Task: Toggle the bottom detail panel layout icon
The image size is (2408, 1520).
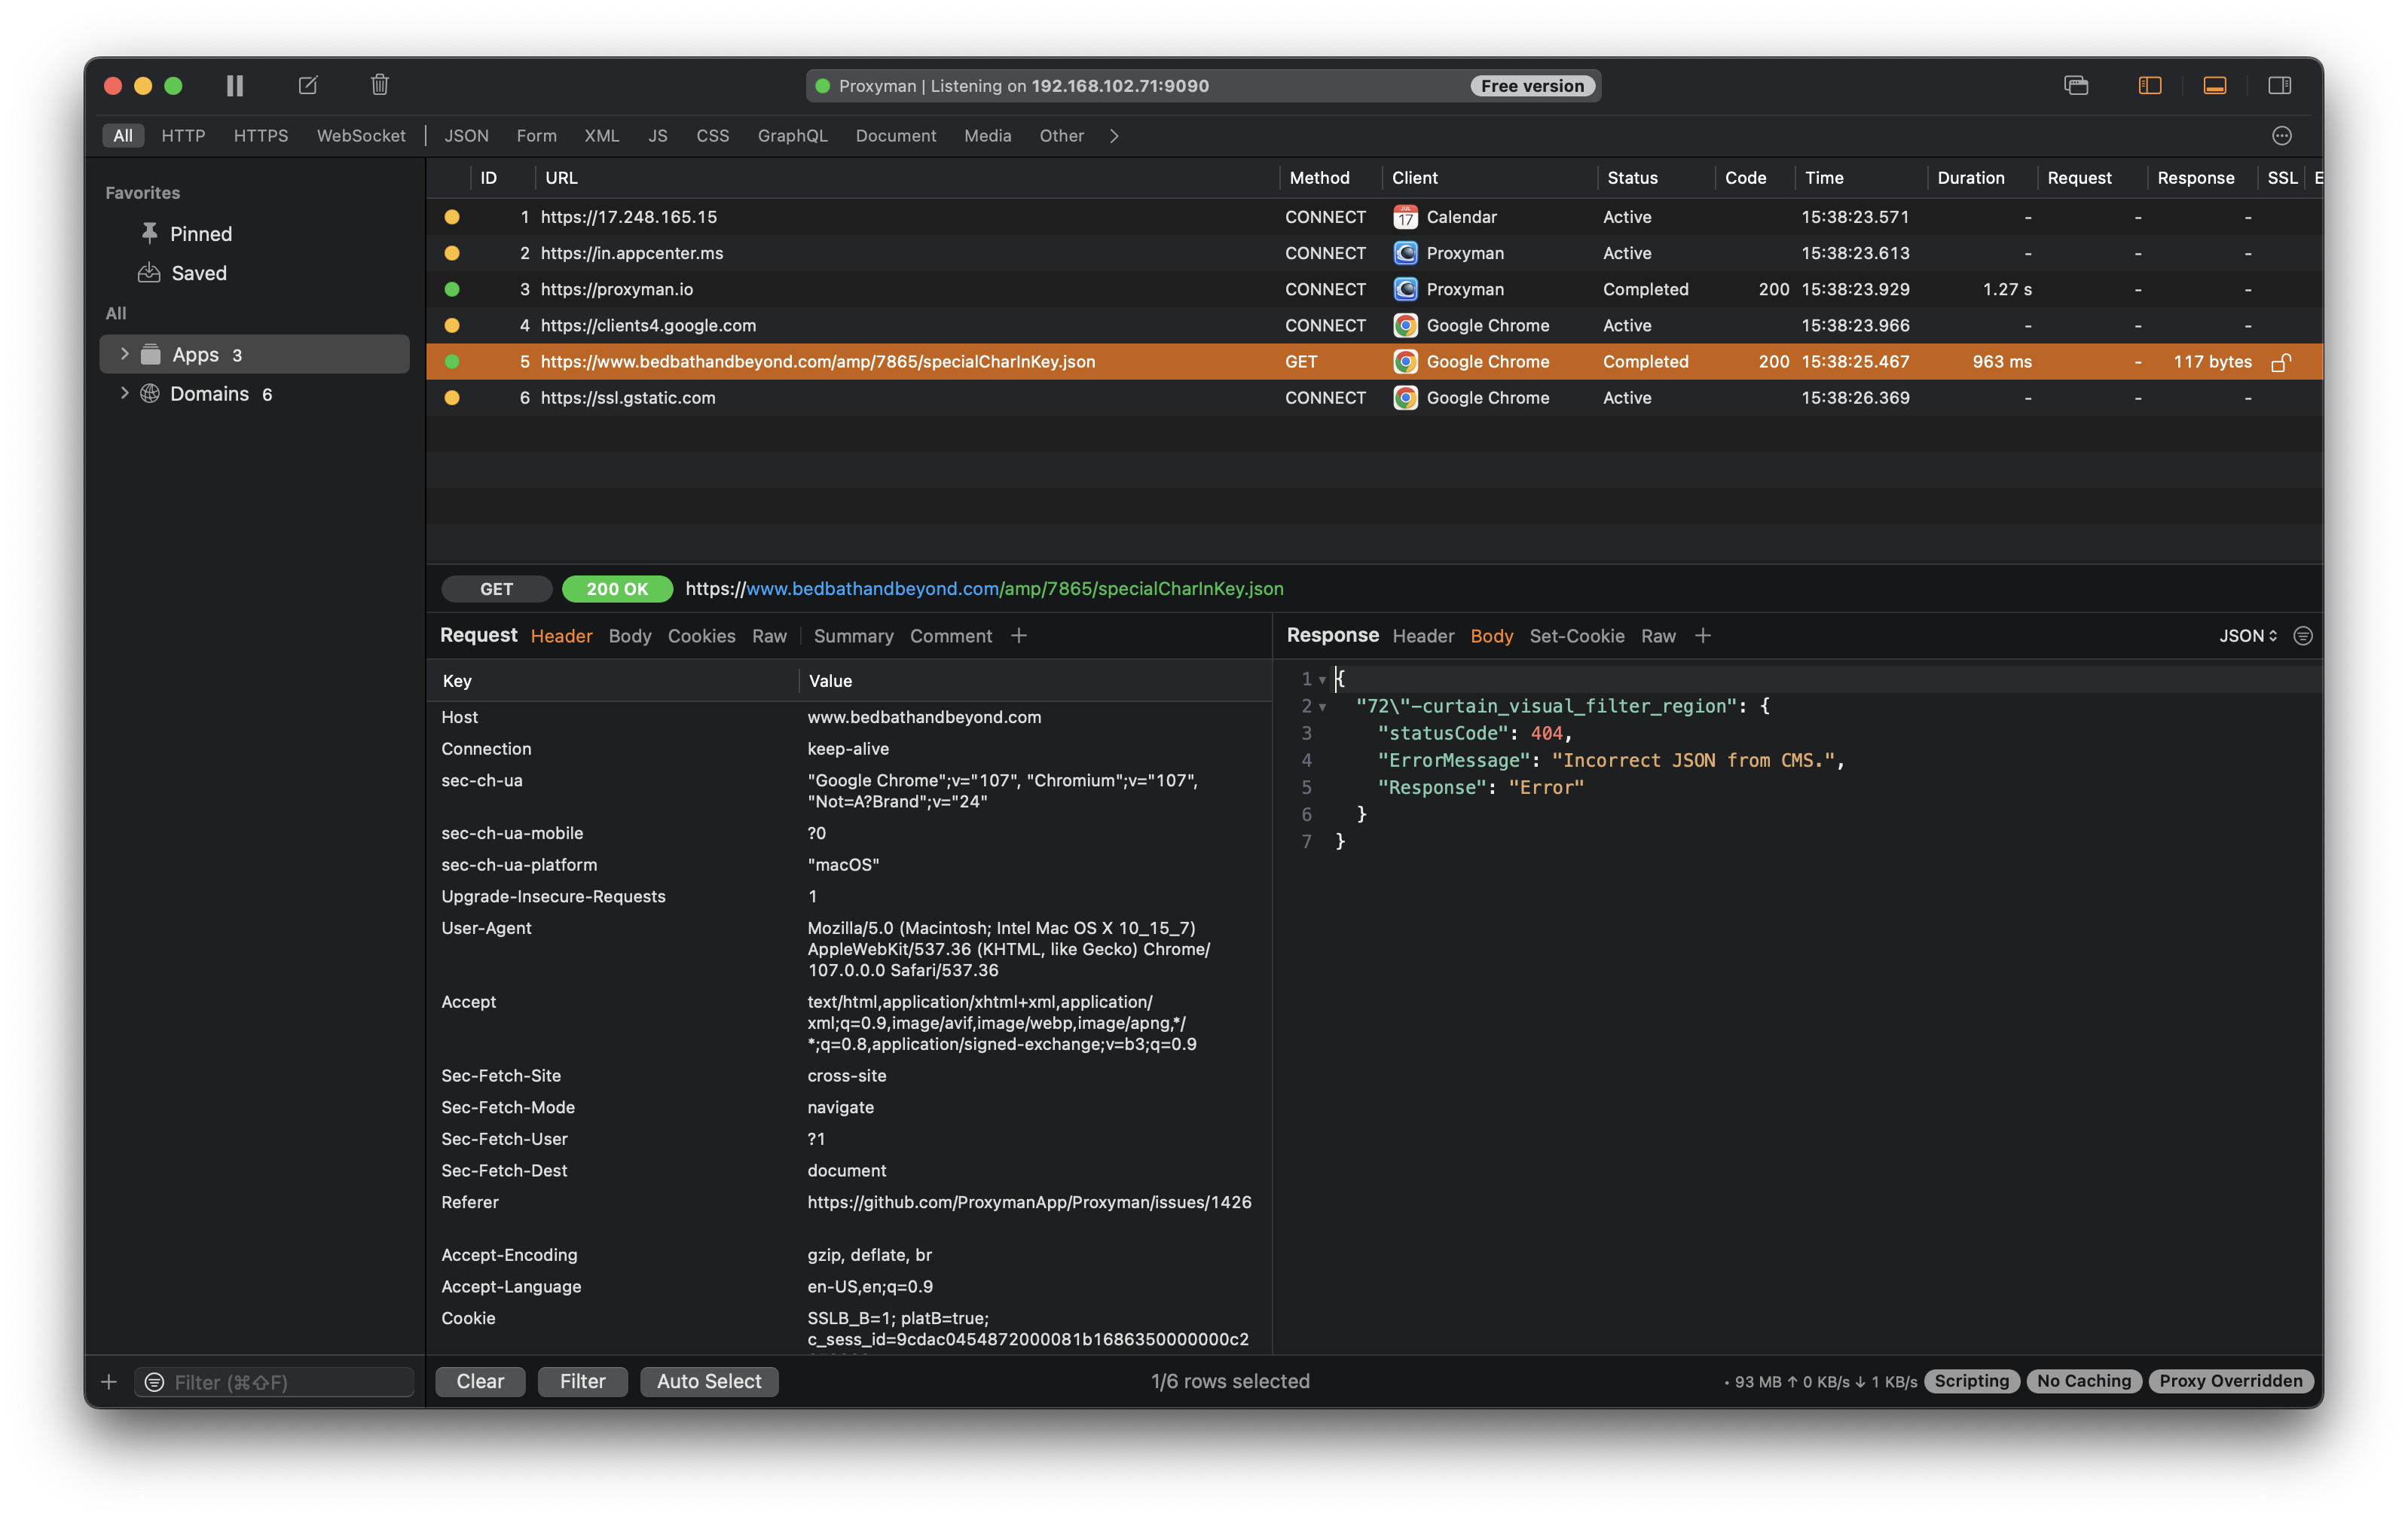Action: 2214,86
